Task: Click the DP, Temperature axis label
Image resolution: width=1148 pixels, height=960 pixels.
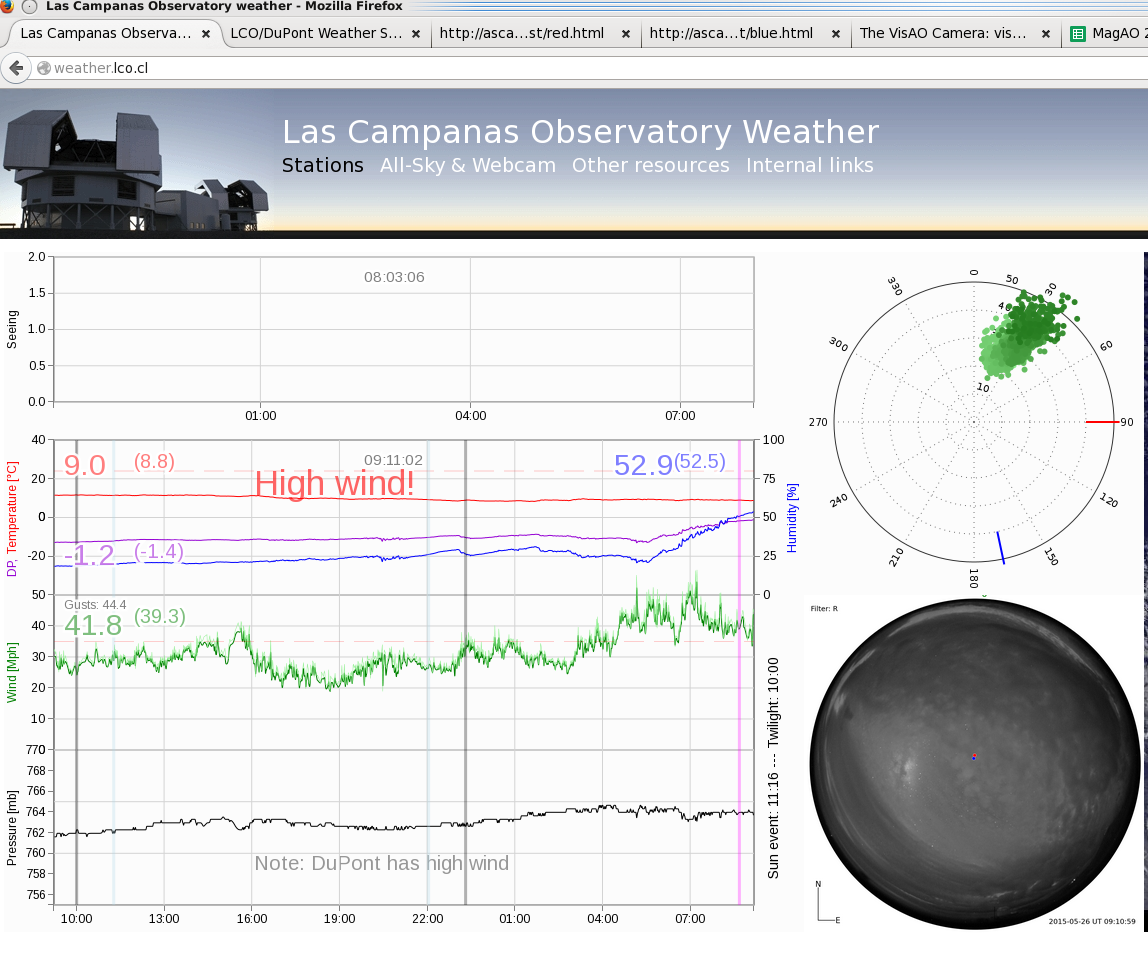Action: coord(12,518)
